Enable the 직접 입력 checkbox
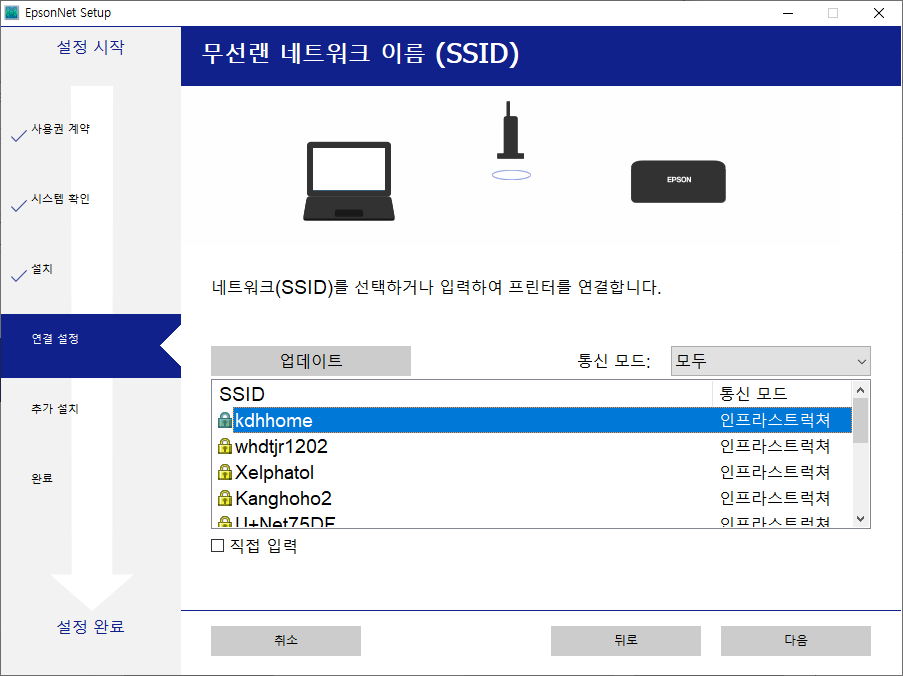The image size is (903, 676). (218, 545)
